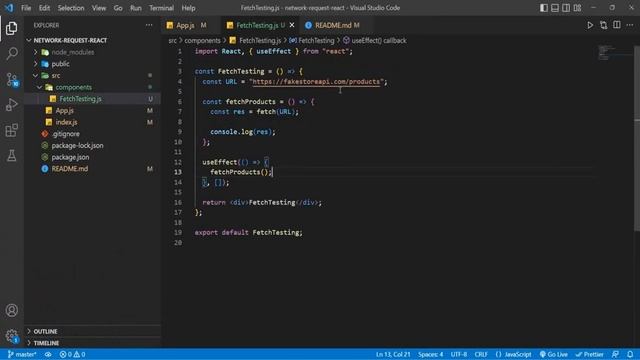The image size is (640, 360).
Task: Open the Manage gear menu
Action: click(11, 336)
